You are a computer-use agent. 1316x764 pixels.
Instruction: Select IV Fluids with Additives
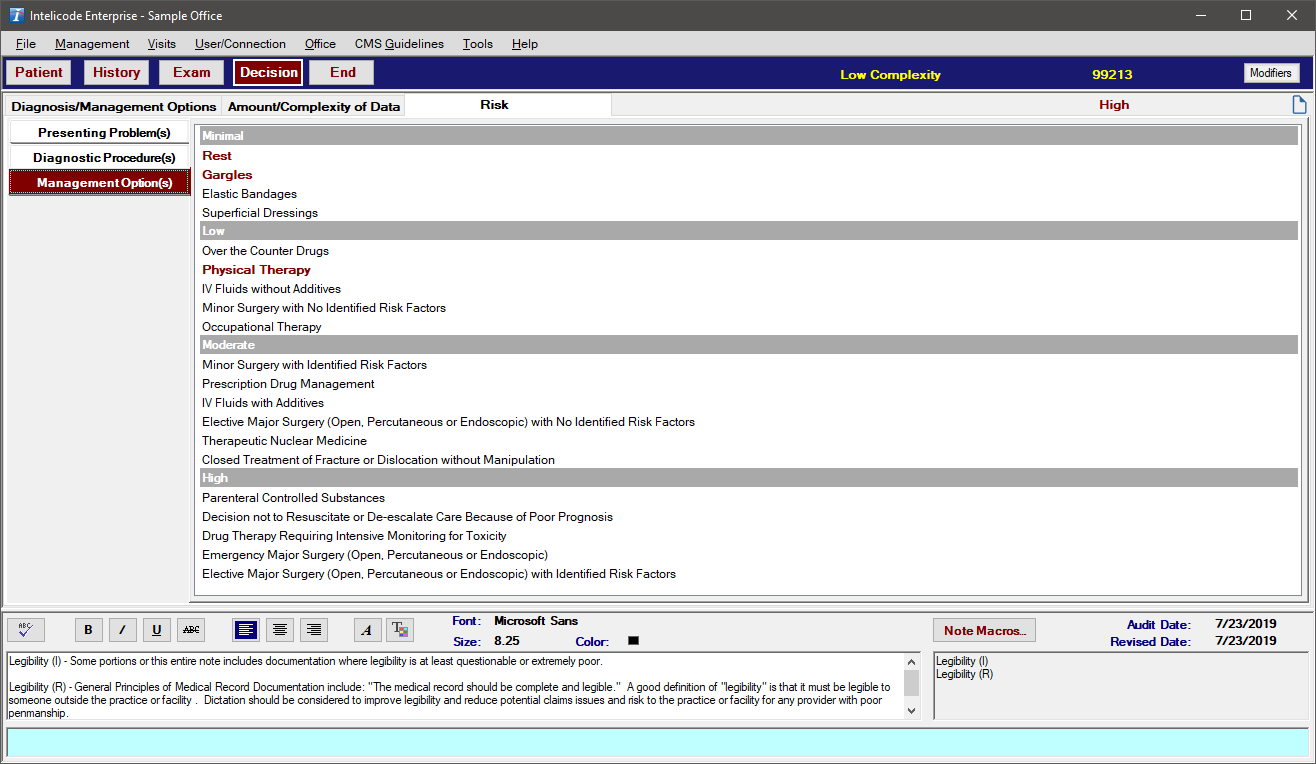pyautogui.click(x=263, y=403)
